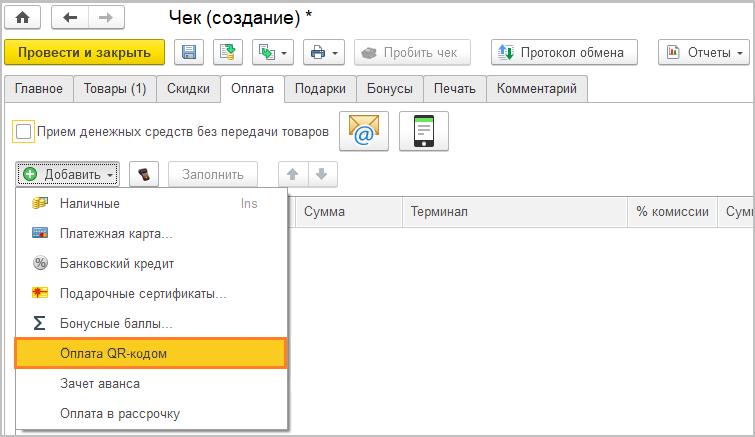Save the receipt with the floppy disk icon
The width and height of the screenshot is (755, 437).
[189, 52]
